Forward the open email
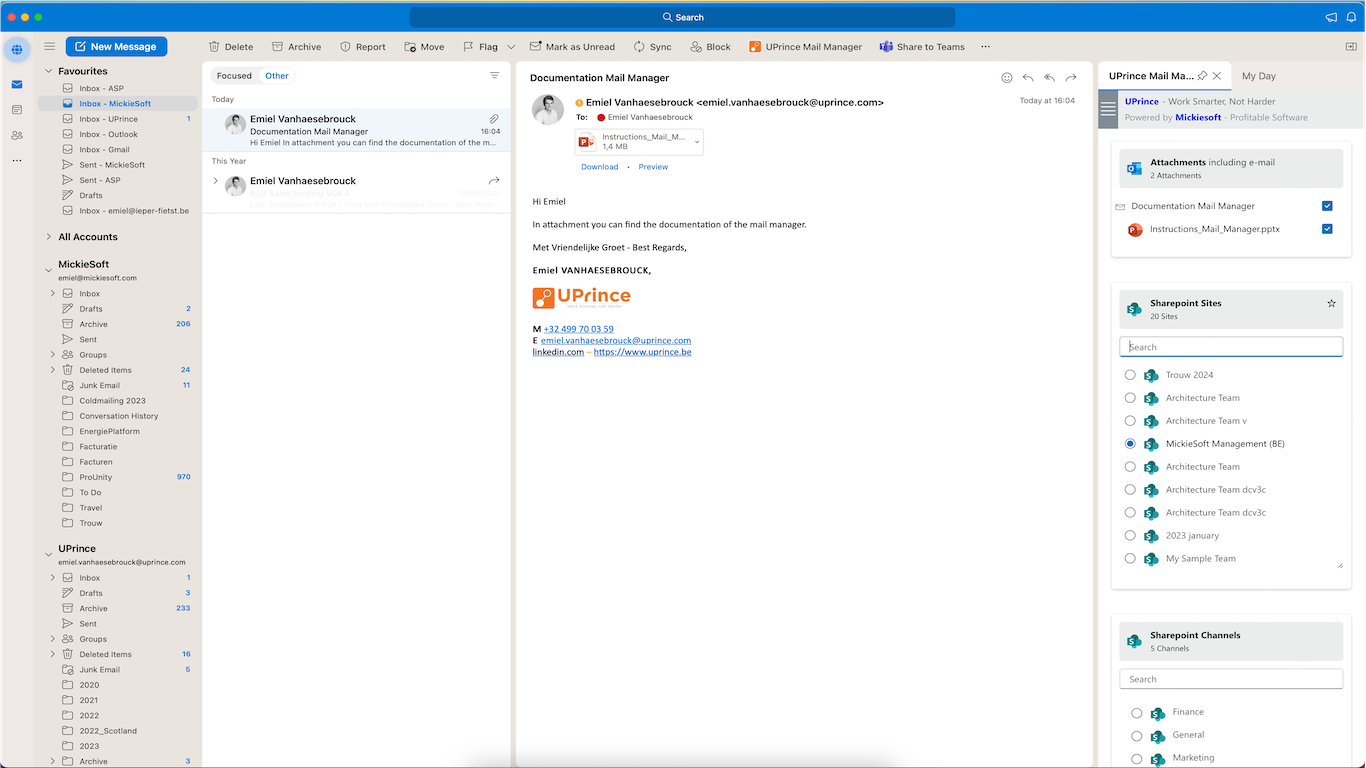Screen dimensions: 1366x768 click(1071, 77)
